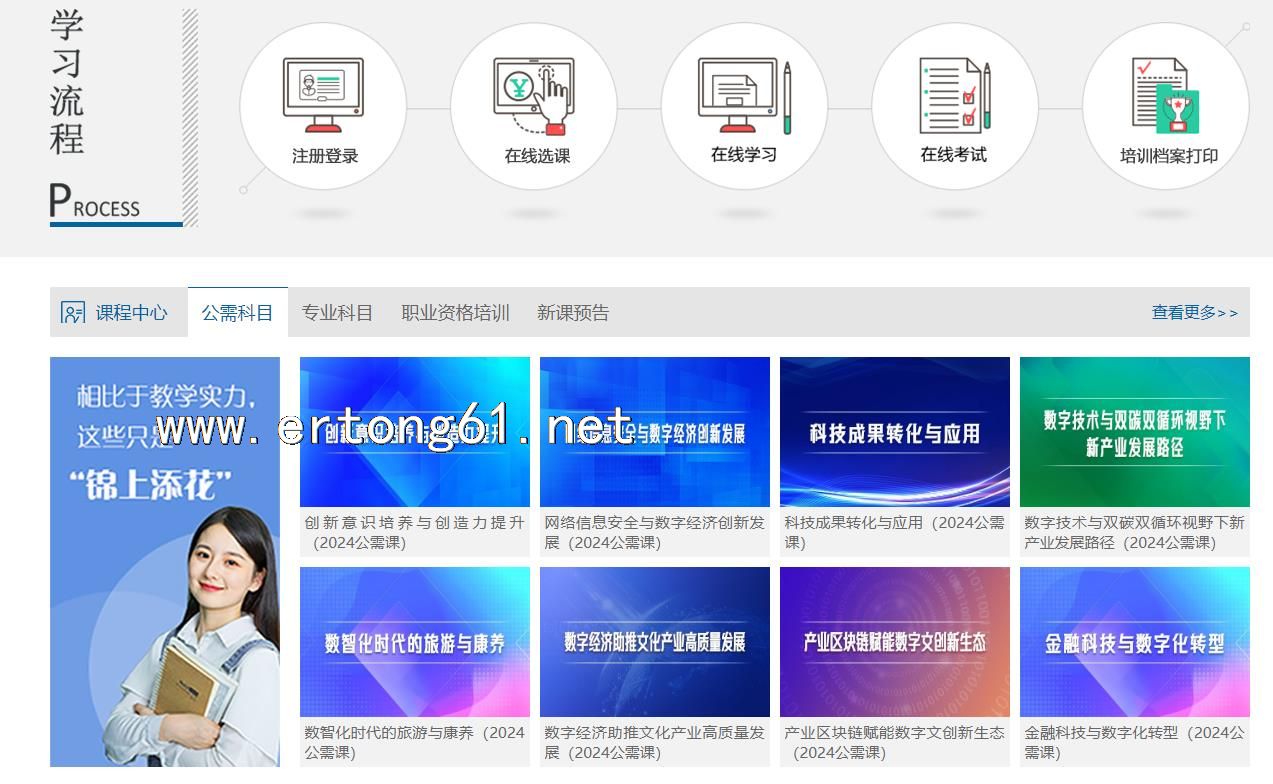Click the 课程中心 person icon
The width and height of the screenshot is (1273, 784).
click(x=73, y=313)
